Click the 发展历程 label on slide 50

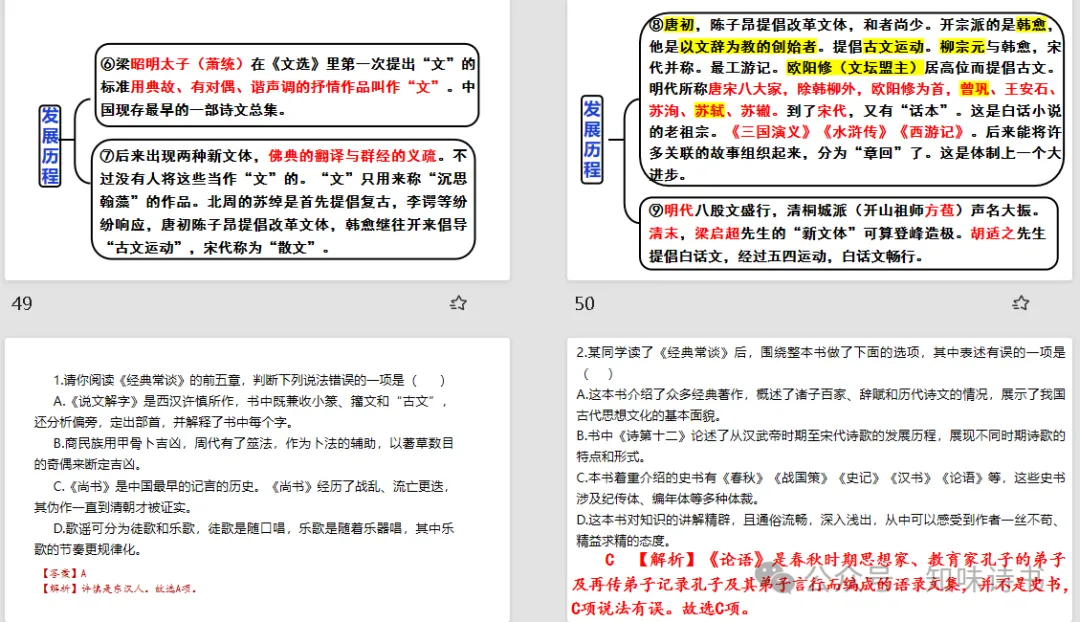click(592, 140)
